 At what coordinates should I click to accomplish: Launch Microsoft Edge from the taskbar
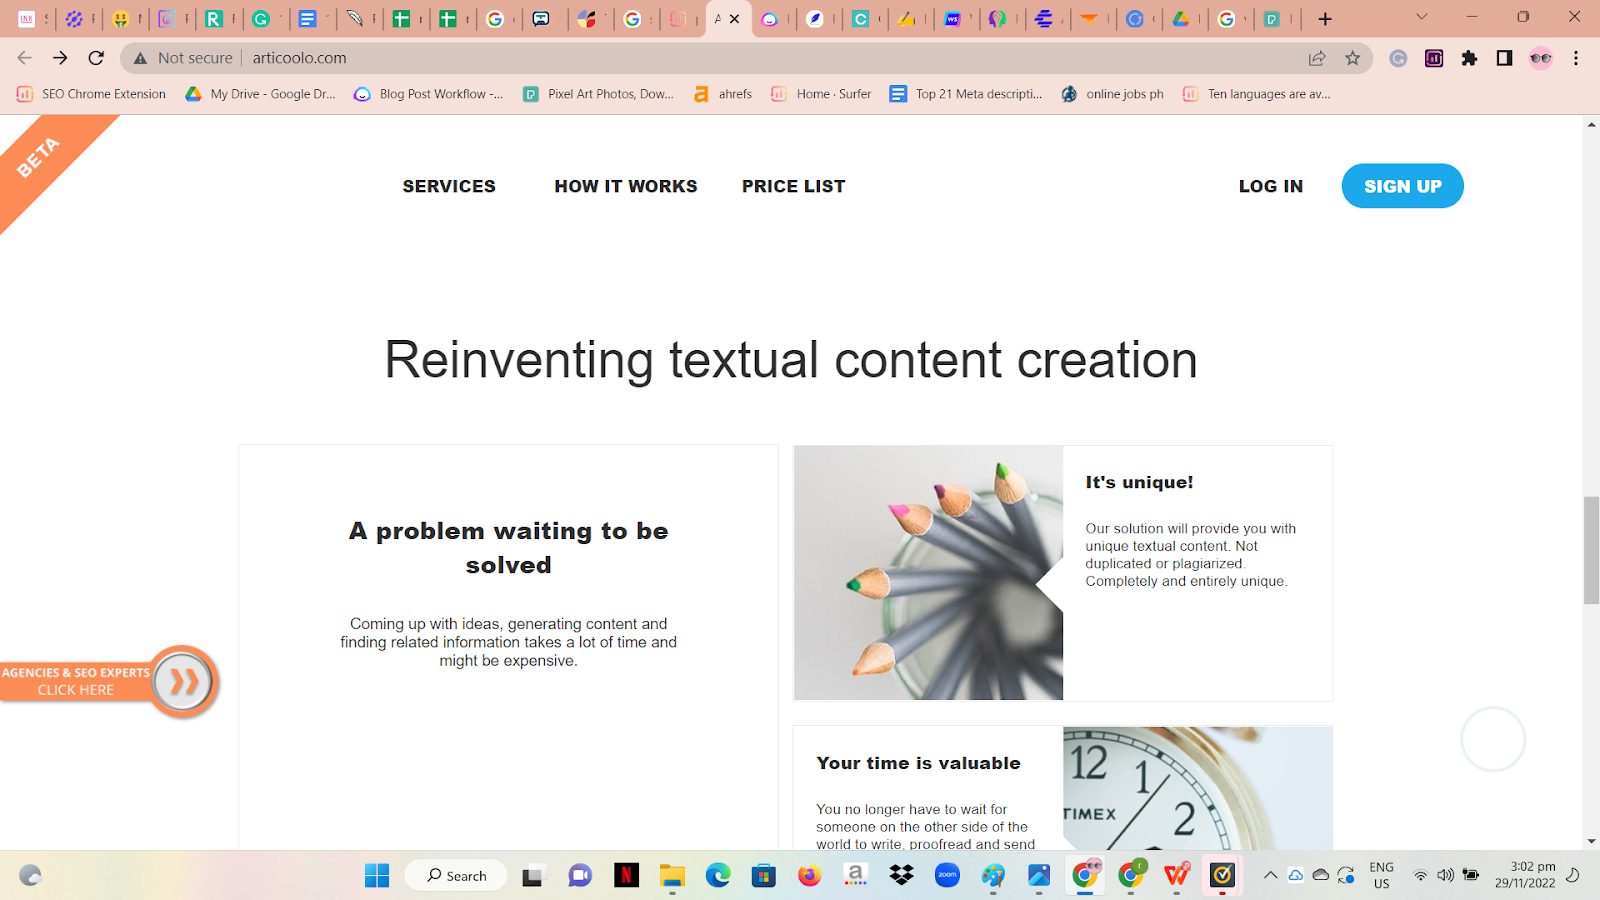point(718,876)
